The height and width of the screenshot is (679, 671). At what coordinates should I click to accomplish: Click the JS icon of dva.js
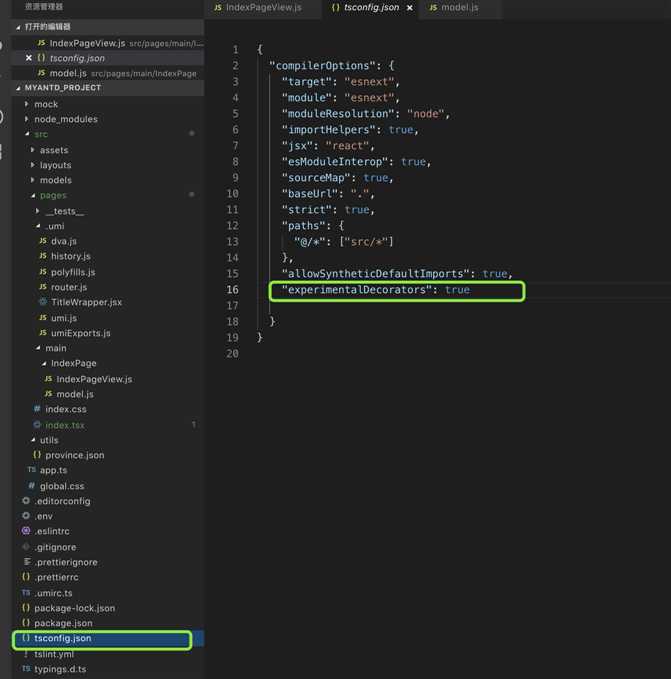pyautogui.click(x=43, y=241)
